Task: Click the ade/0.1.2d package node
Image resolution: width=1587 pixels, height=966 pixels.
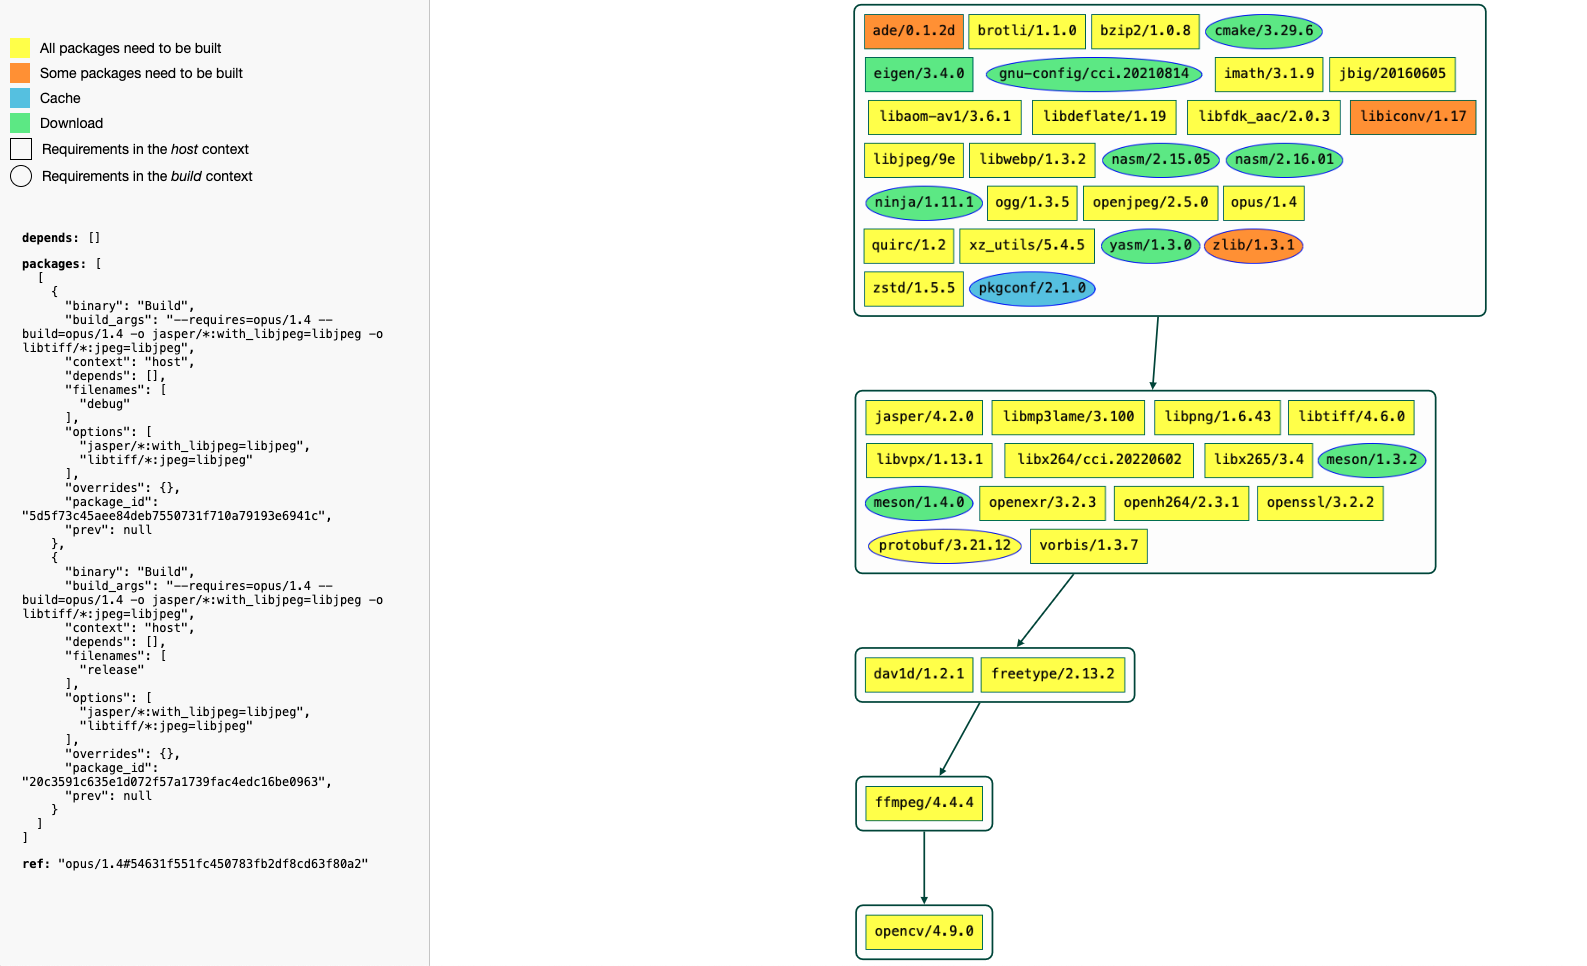Action: pyautogui.click(x=913, y=31)
